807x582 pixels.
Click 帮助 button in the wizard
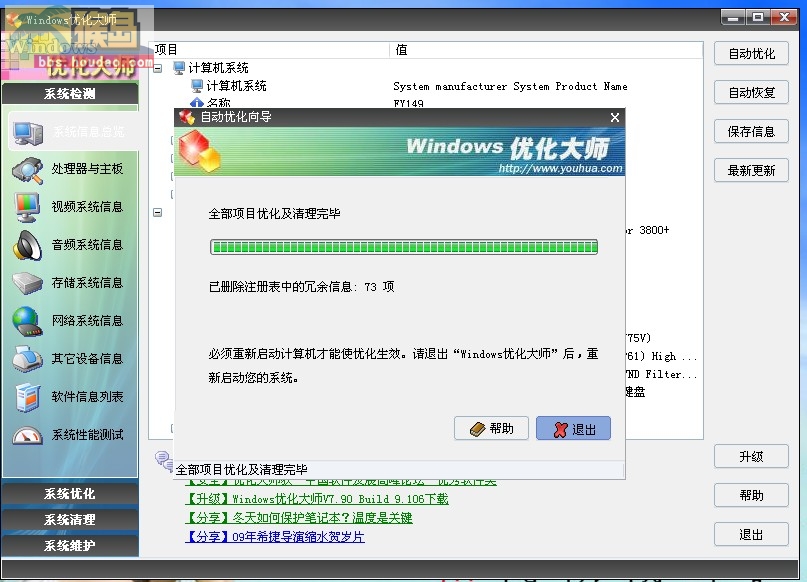[x=492, y=428]
